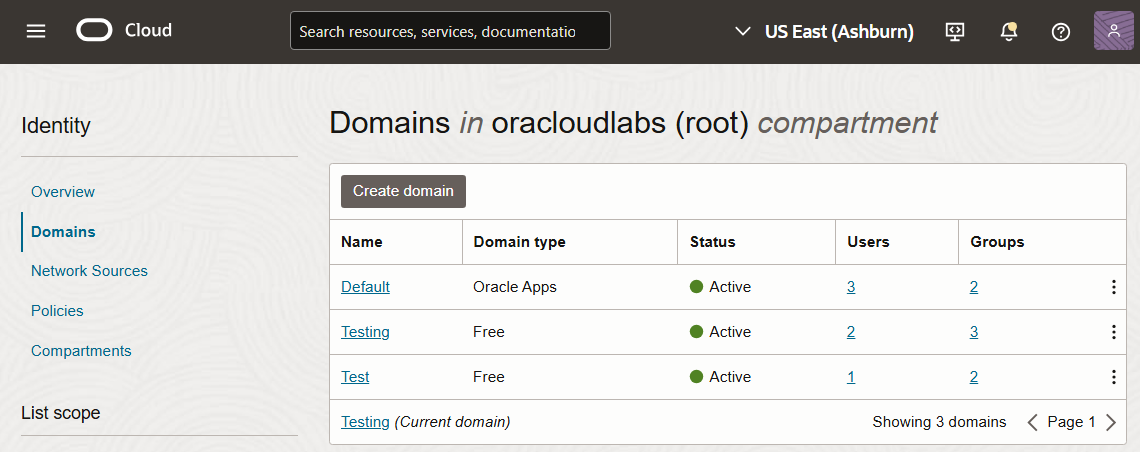1140x452 pixels.
Task: Open Compartments from the Identity sidebar
Action: pos(81,351)
